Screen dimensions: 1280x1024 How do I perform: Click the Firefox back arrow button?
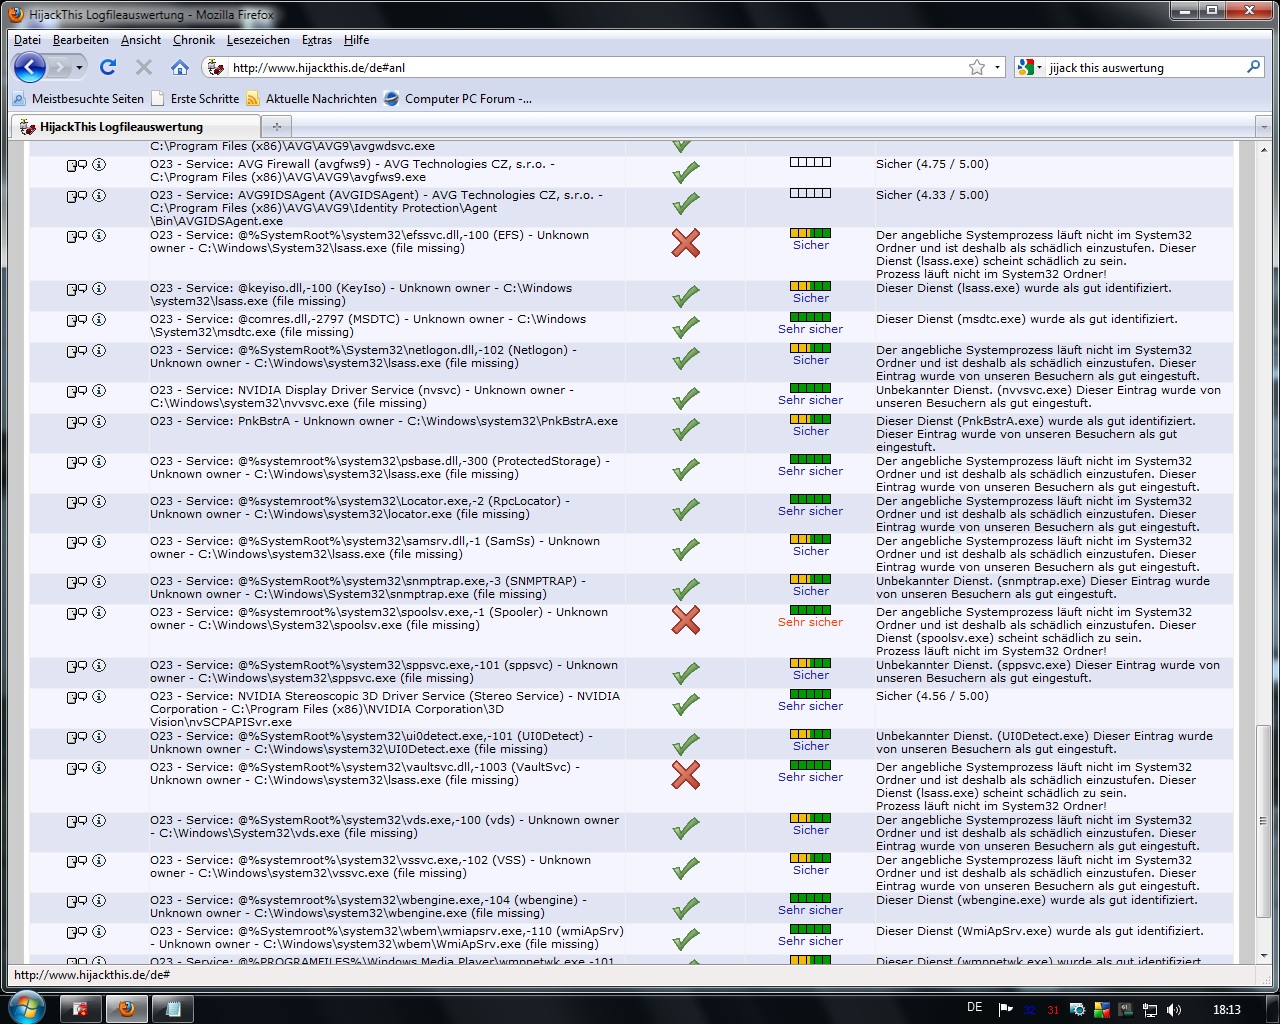[30, 68]
